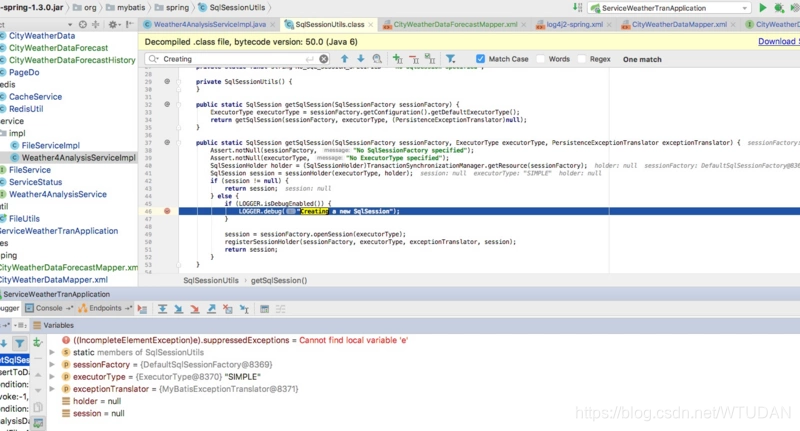Expand exceptionTranslator variable node

(52, 389)
